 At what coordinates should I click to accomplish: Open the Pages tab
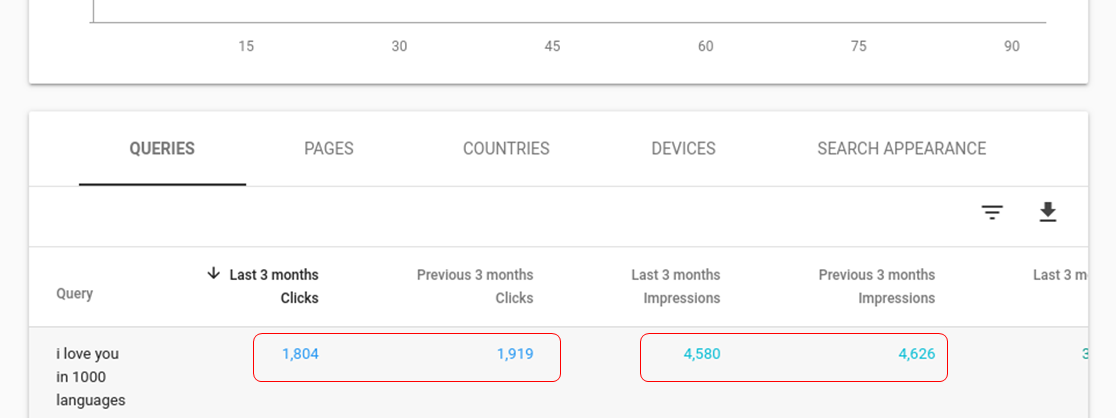pos(329,149)
